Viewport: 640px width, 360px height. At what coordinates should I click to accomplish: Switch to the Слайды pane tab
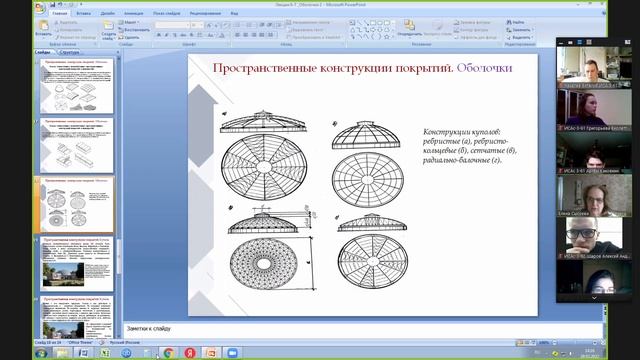[43, 52]
